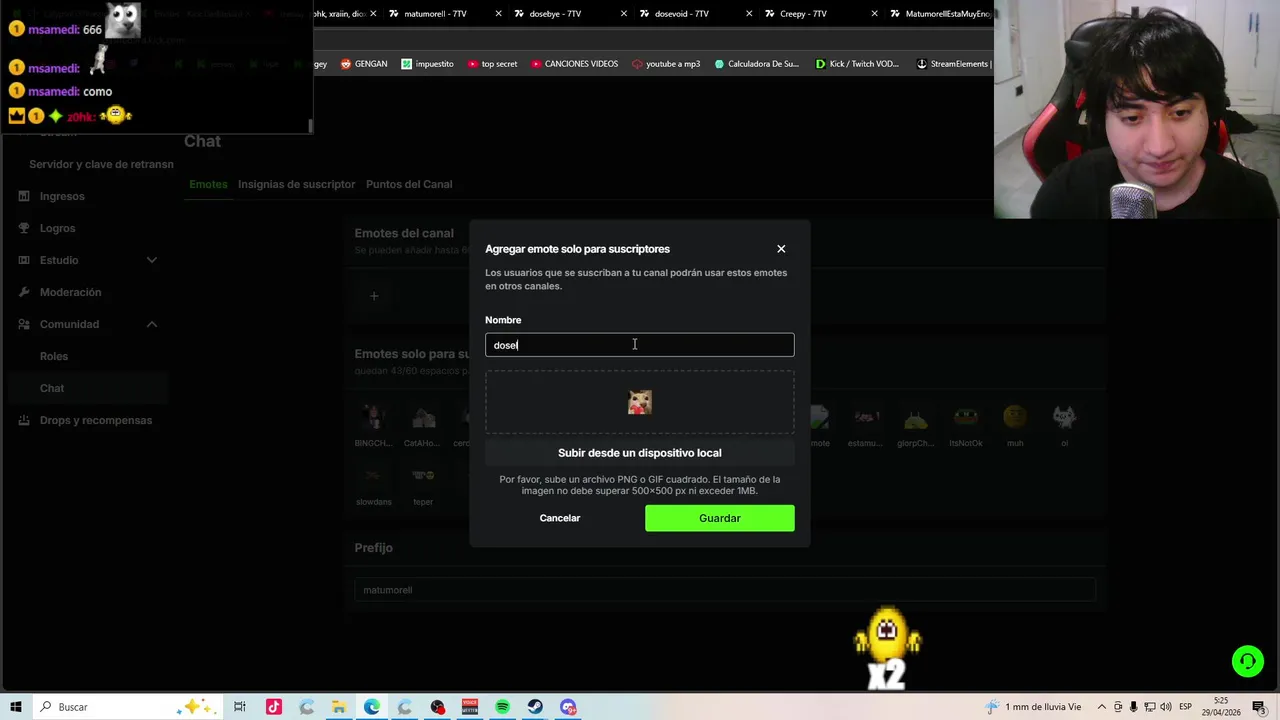Close the dosebye - 7TV tab
Viewport: 1280px width, 720px height.
pyautogui.click(x=624, y=14)
